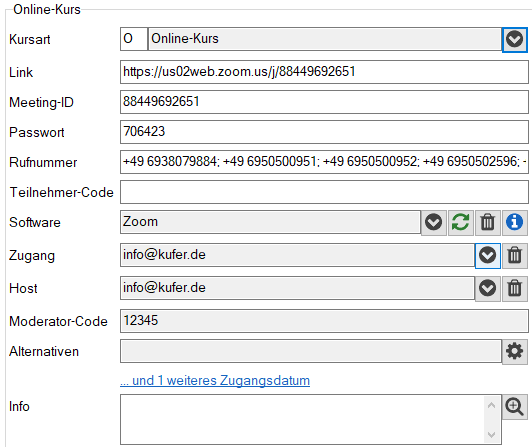Delete the Host entry with trash icon
This screenshot has height=447, width=532.
pos(515,288)
